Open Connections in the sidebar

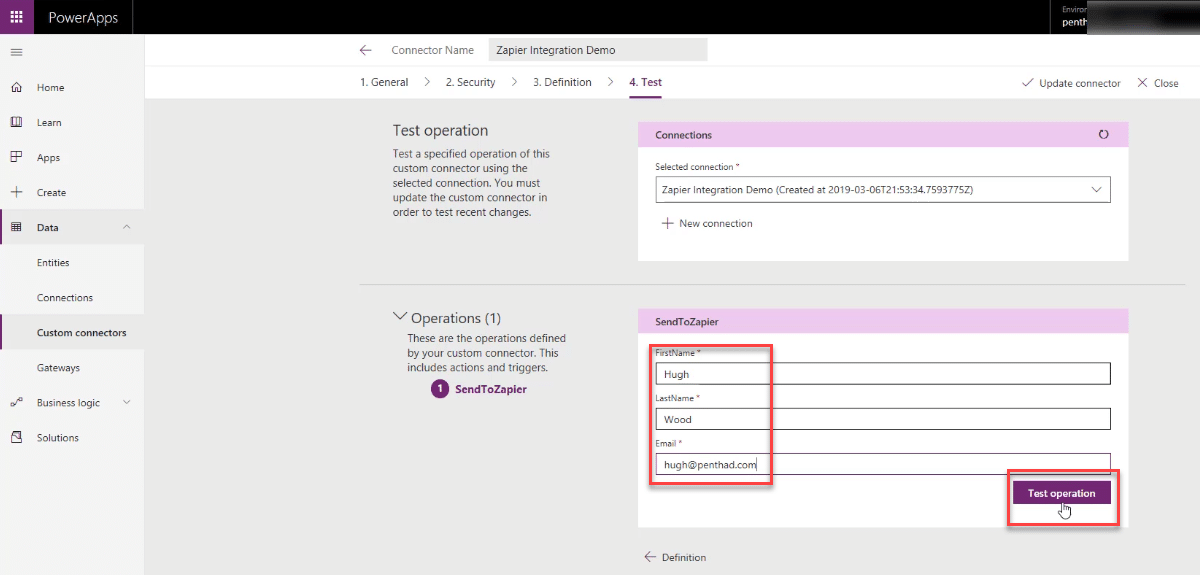(65, 298)
